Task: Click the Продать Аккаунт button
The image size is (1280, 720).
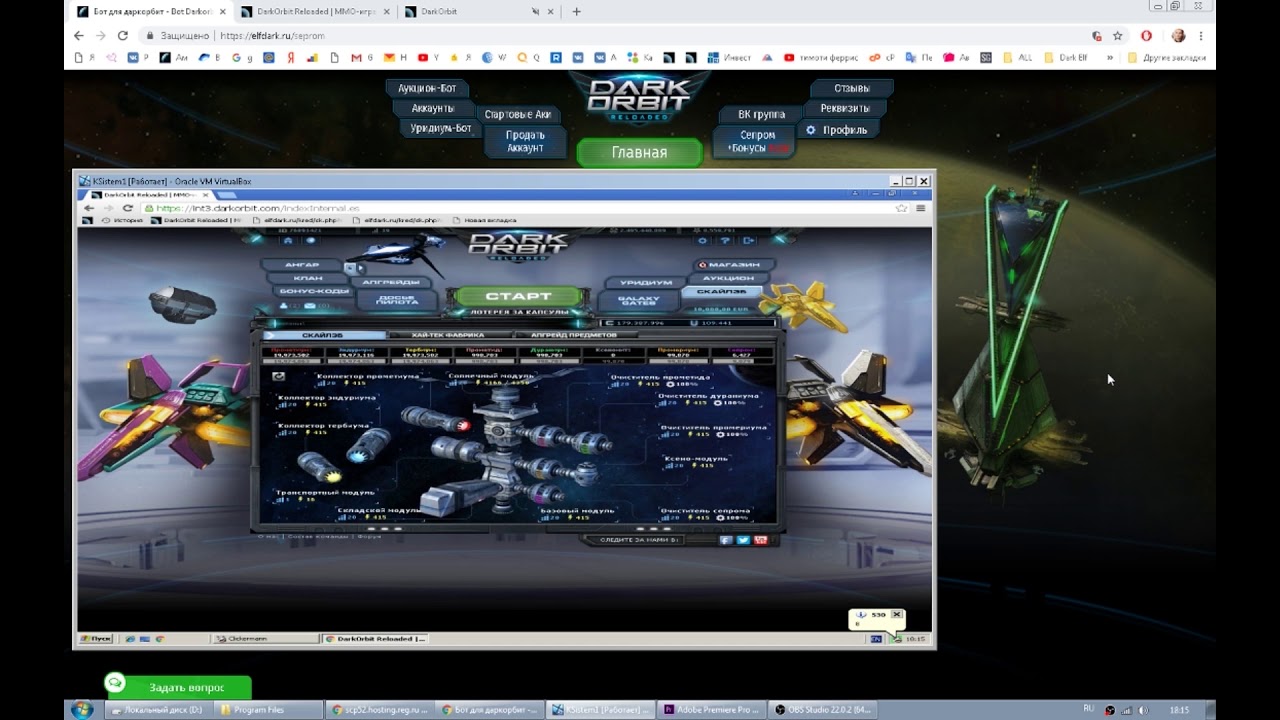Action: (525, 141)
